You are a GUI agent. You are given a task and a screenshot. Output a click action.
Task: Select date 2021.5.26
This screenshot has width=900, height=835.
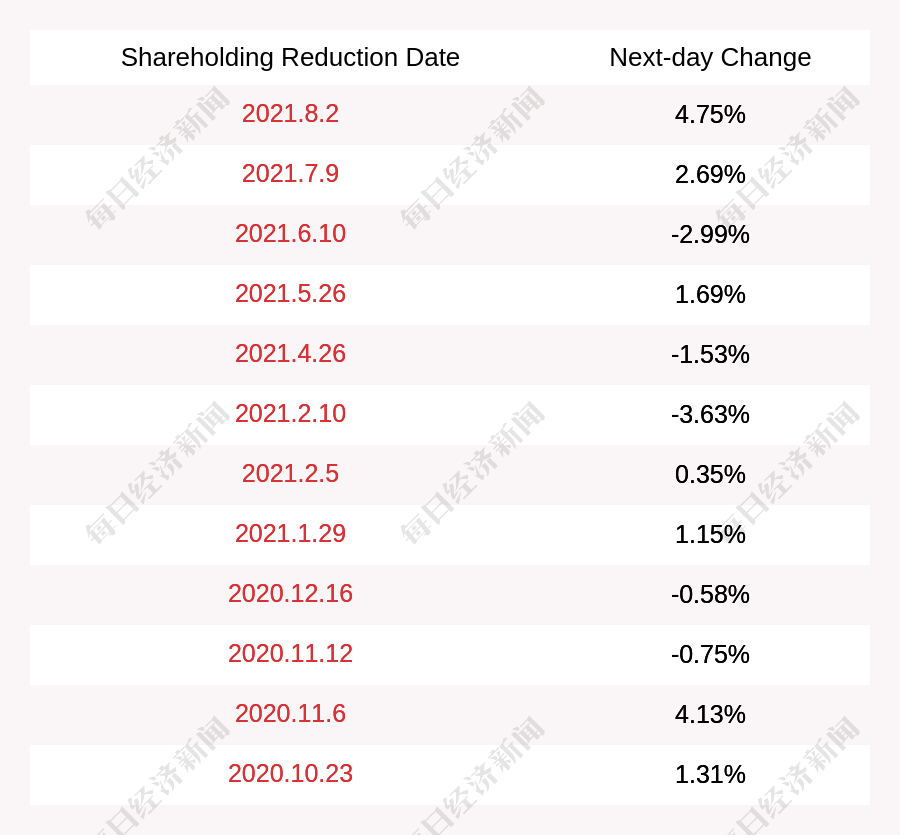pos(290,294)
